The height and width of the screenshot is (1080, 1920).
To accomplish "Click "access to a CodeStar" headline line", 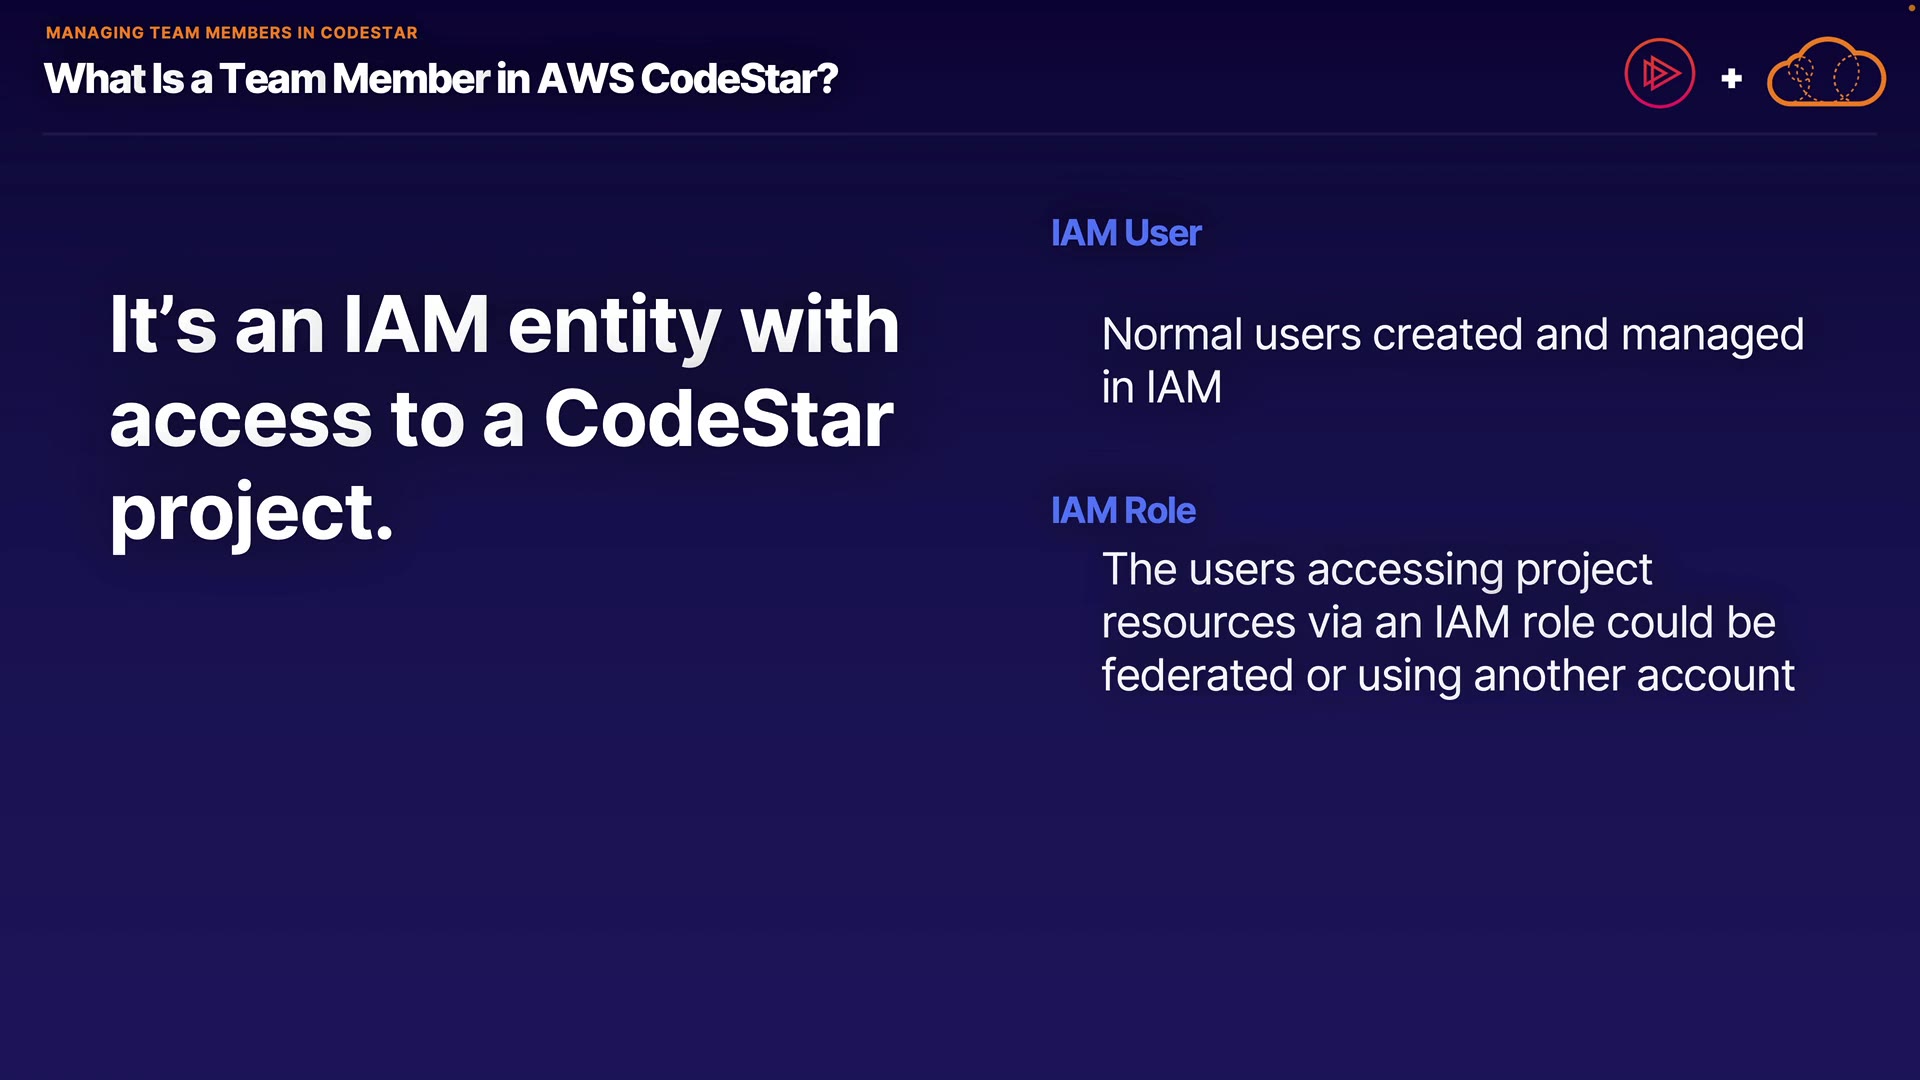I will tap(501, 418).
